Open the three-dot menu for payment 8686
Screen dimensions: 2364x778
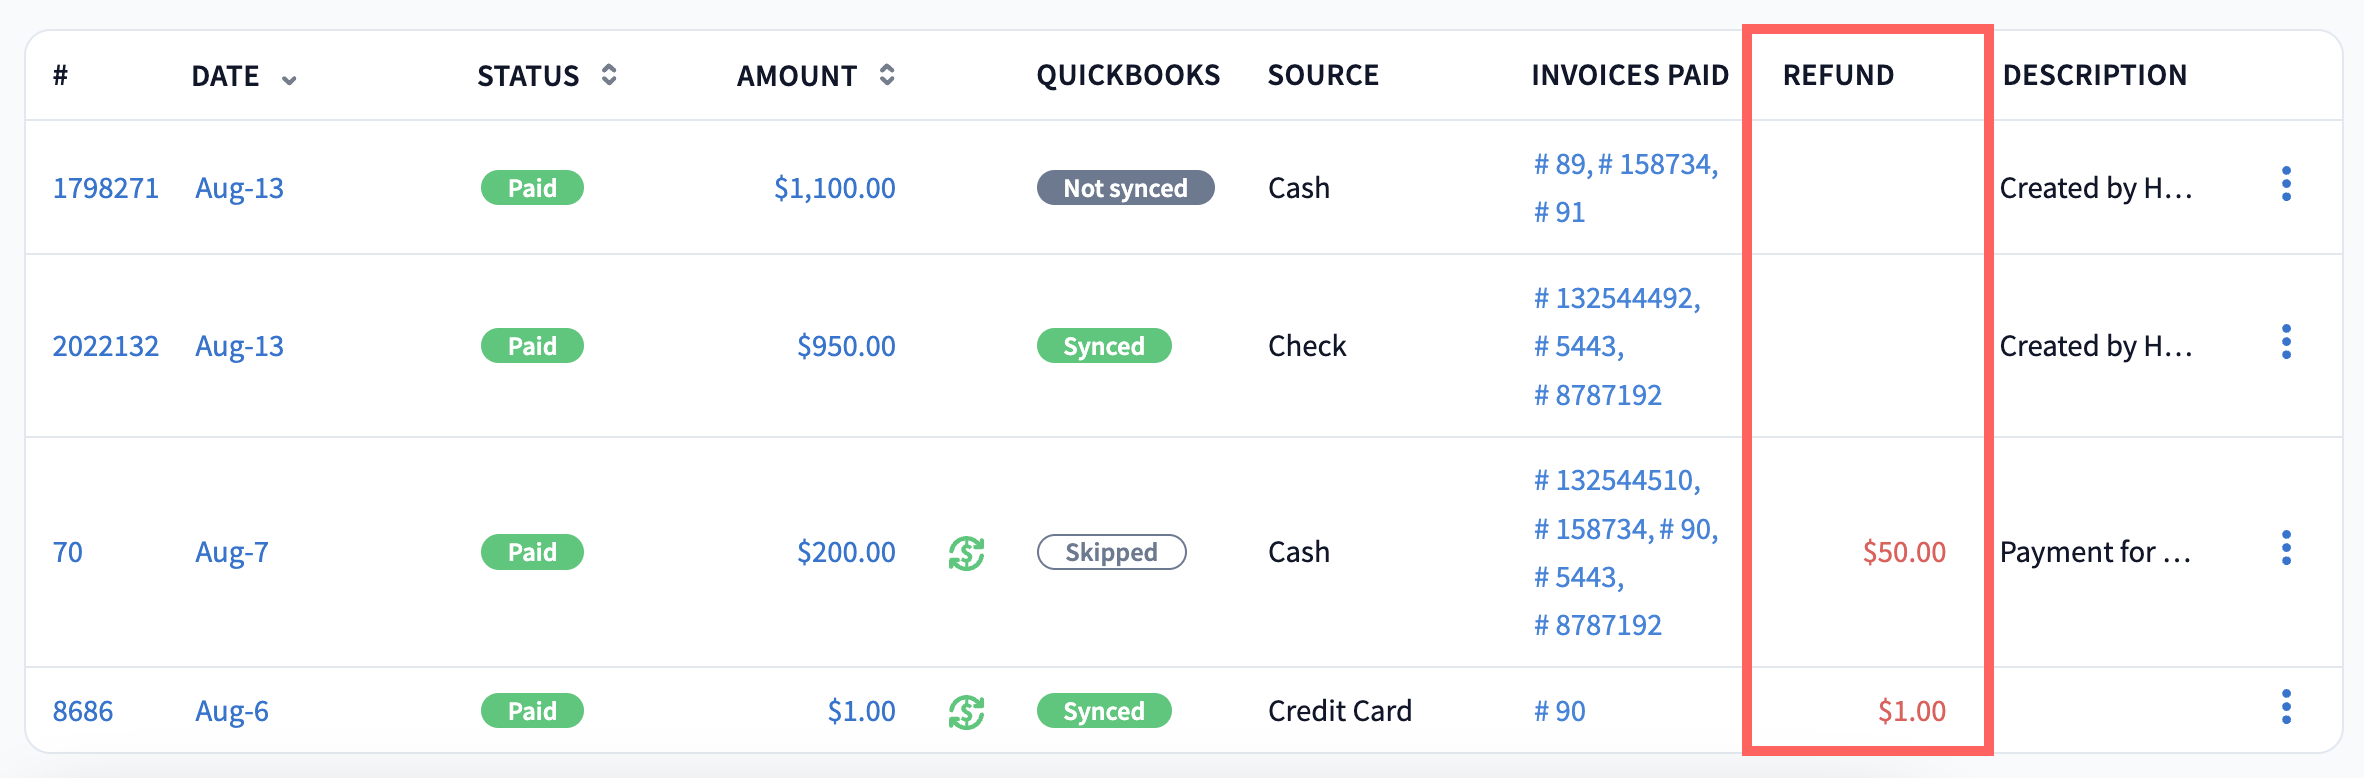(2286, 708)
